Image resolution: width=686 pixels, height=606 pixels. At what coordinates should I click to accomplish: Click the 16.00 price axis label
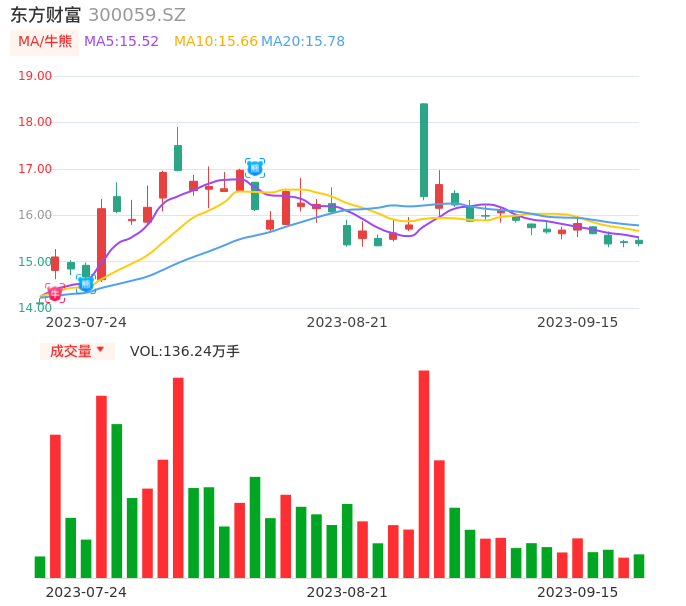[35, 215]
